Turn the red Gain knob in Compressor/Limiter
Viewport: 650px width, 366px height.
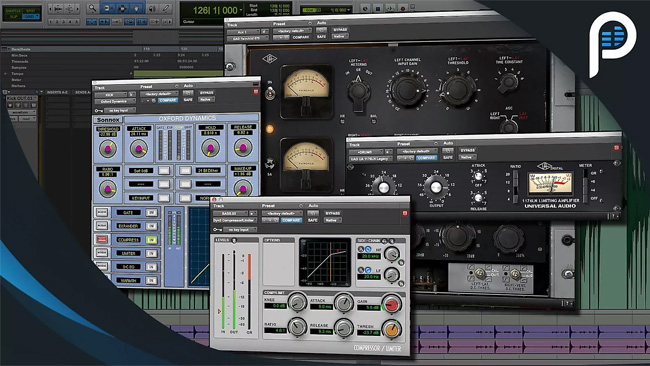click(x=391, y=304)
